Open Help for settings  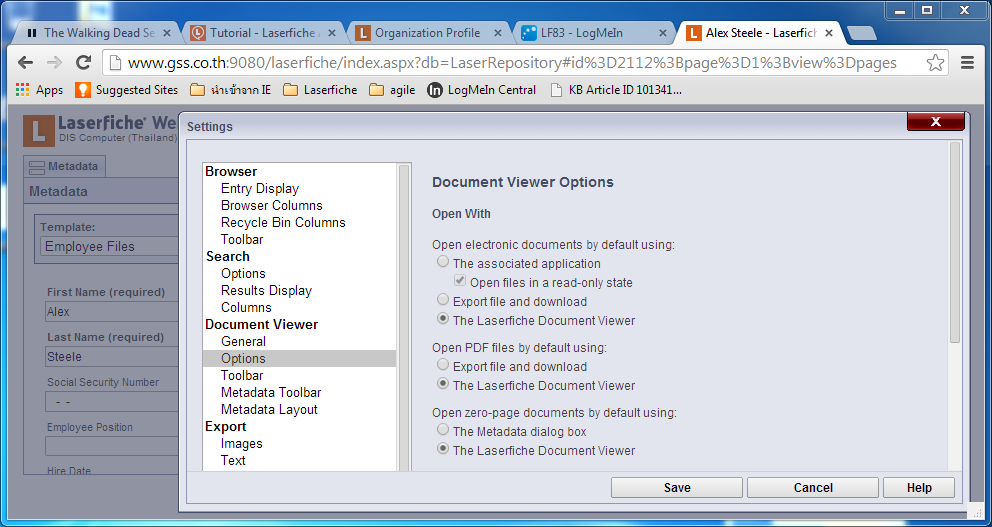tap(919, 488)
